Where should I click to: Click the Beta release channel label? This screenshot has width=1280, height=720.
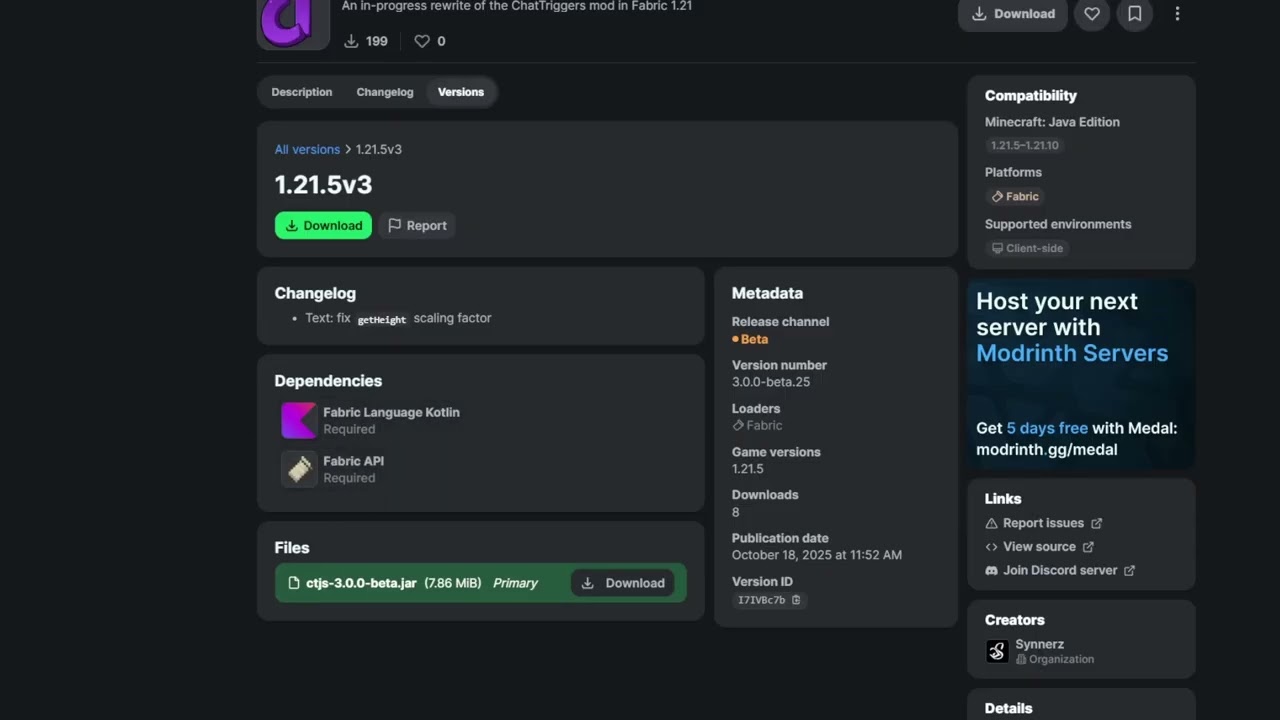(750, 339)
